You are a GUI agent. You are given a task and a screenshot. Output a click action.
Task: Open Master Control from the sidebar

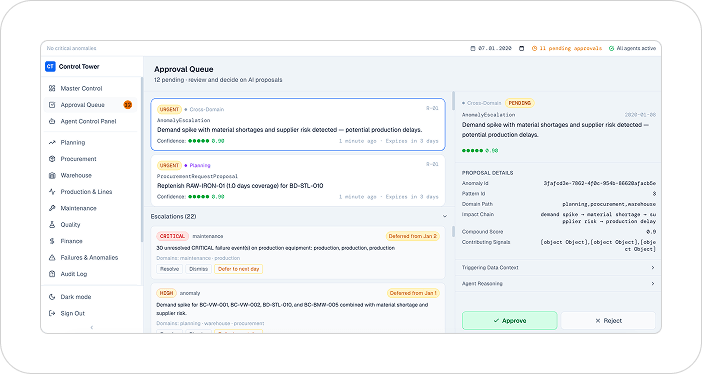coord(91,88)
